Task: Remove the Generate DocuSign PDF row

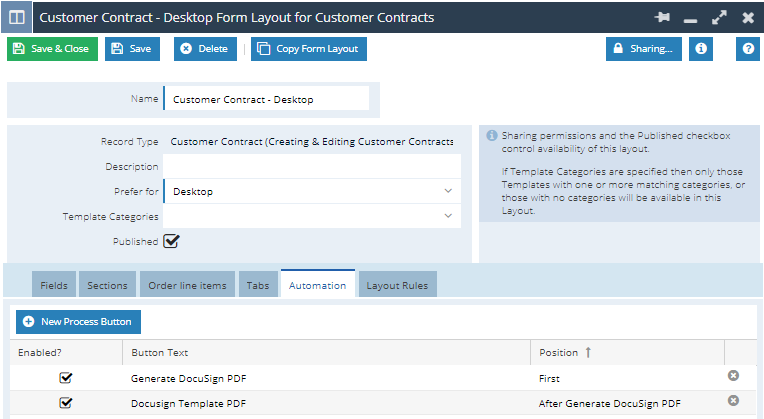Action: [x=733, y=377]
